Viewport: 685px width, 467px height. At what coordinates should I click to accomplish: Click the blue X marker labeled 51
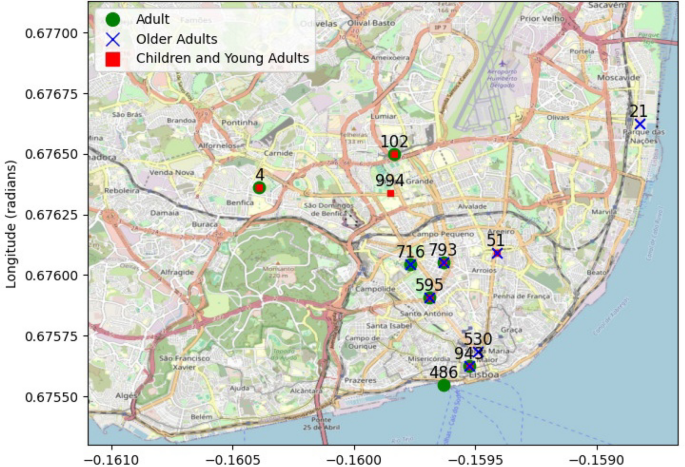[x=497, y=254]
